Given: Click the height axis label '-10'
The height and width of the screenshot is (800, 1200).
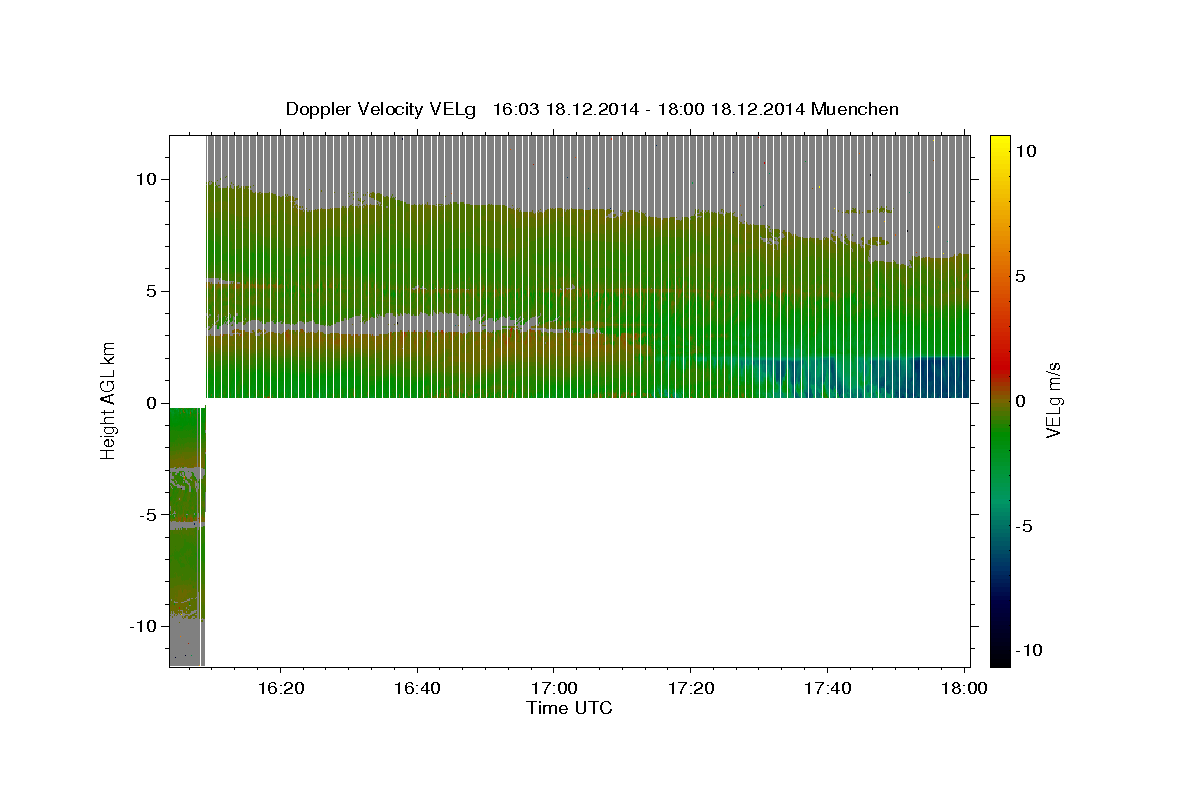Looking at the screenshot, I should 144,626.
